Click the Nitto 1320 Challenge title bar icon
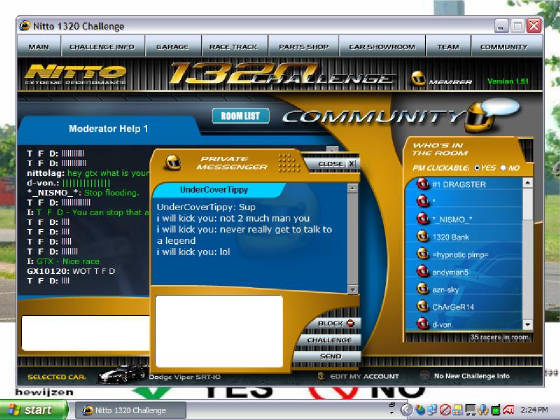560x420 pixels. [x=25, y=26]
